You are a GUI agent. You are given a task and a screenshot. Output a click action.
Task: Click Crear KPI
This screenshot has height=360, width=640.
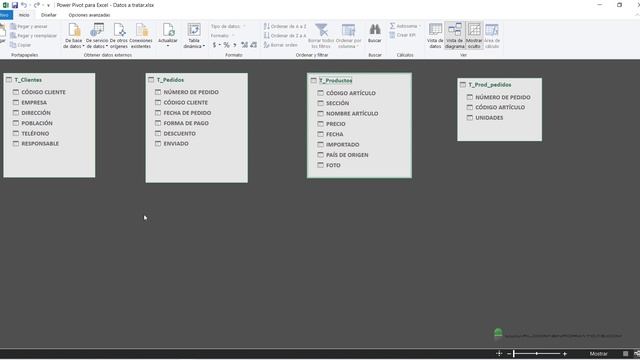[402, 35]
